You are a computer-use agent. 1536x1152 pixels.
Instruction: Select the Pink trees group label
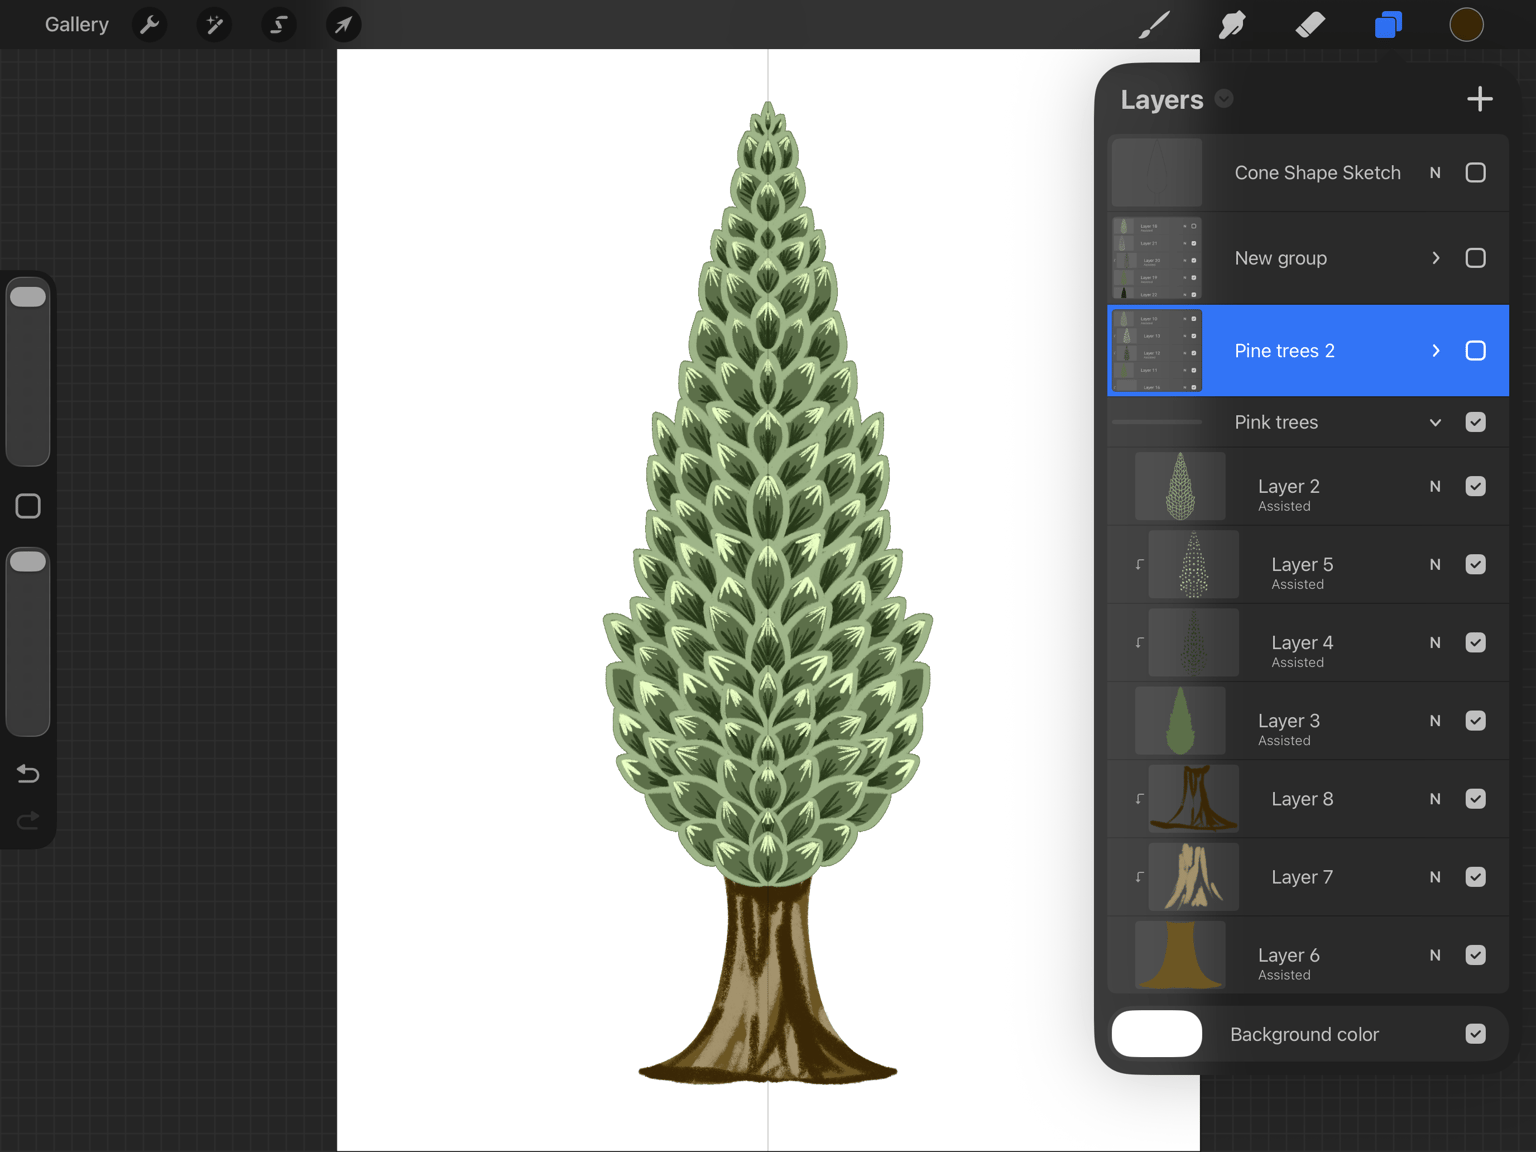click(1276, 422)
